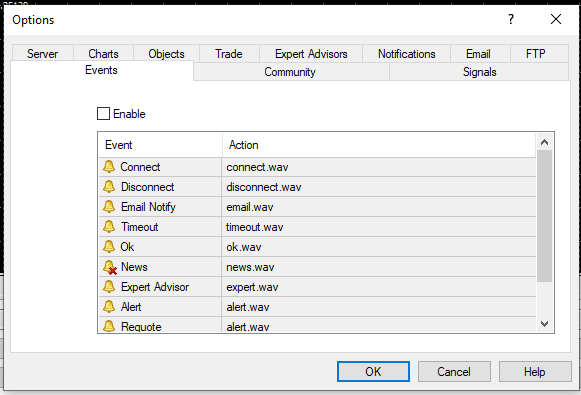Click the Timeout event bell icon
Screen dimensions: 581x395
pyautogui.click(x=109, y=227)
